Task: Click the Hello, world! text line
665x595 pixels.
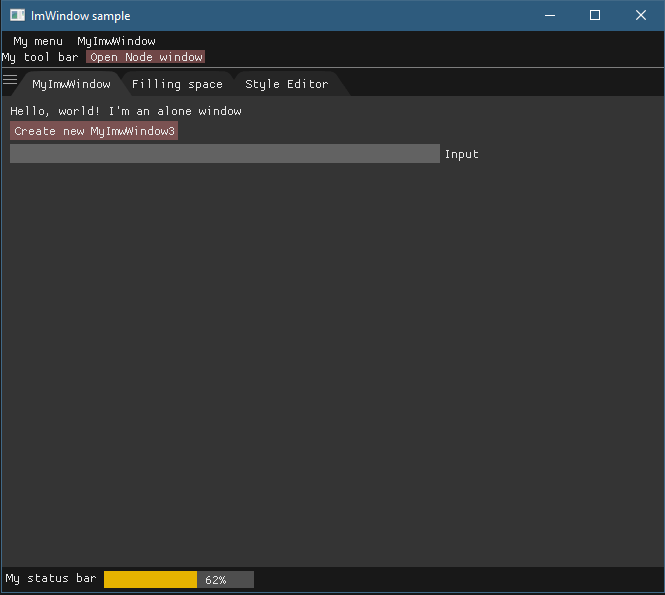Action: pyautogui.click(x=125, y=111)
